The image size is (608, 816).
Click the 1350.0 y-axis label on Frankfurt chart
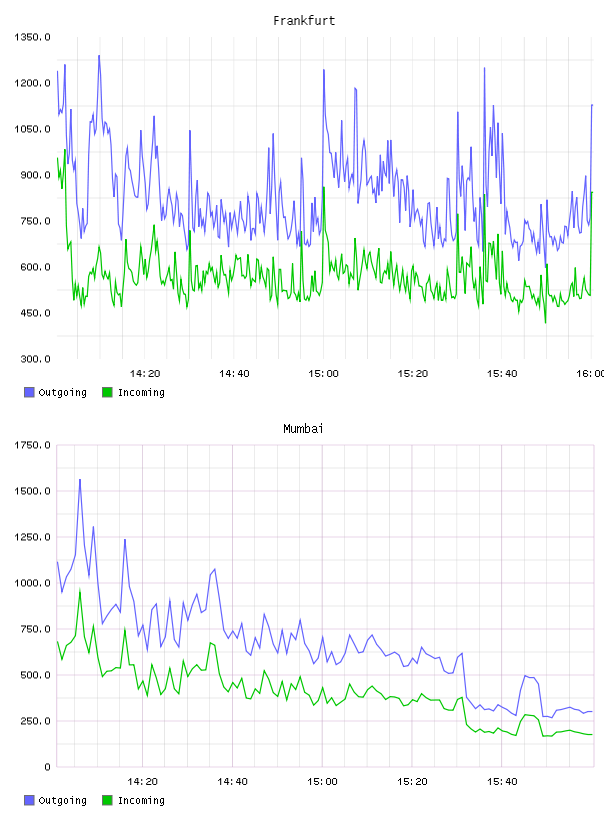click(x=32, y=37)
